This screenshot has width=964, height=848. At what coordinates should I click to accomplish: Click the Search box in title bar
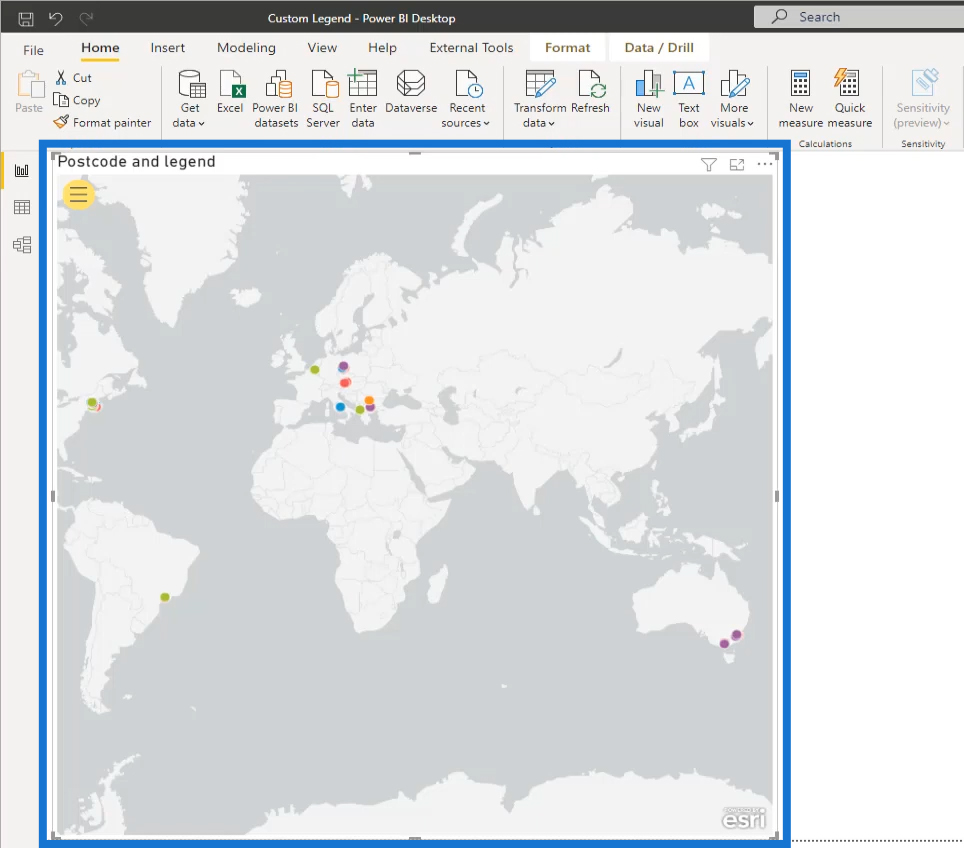[858, 17]
